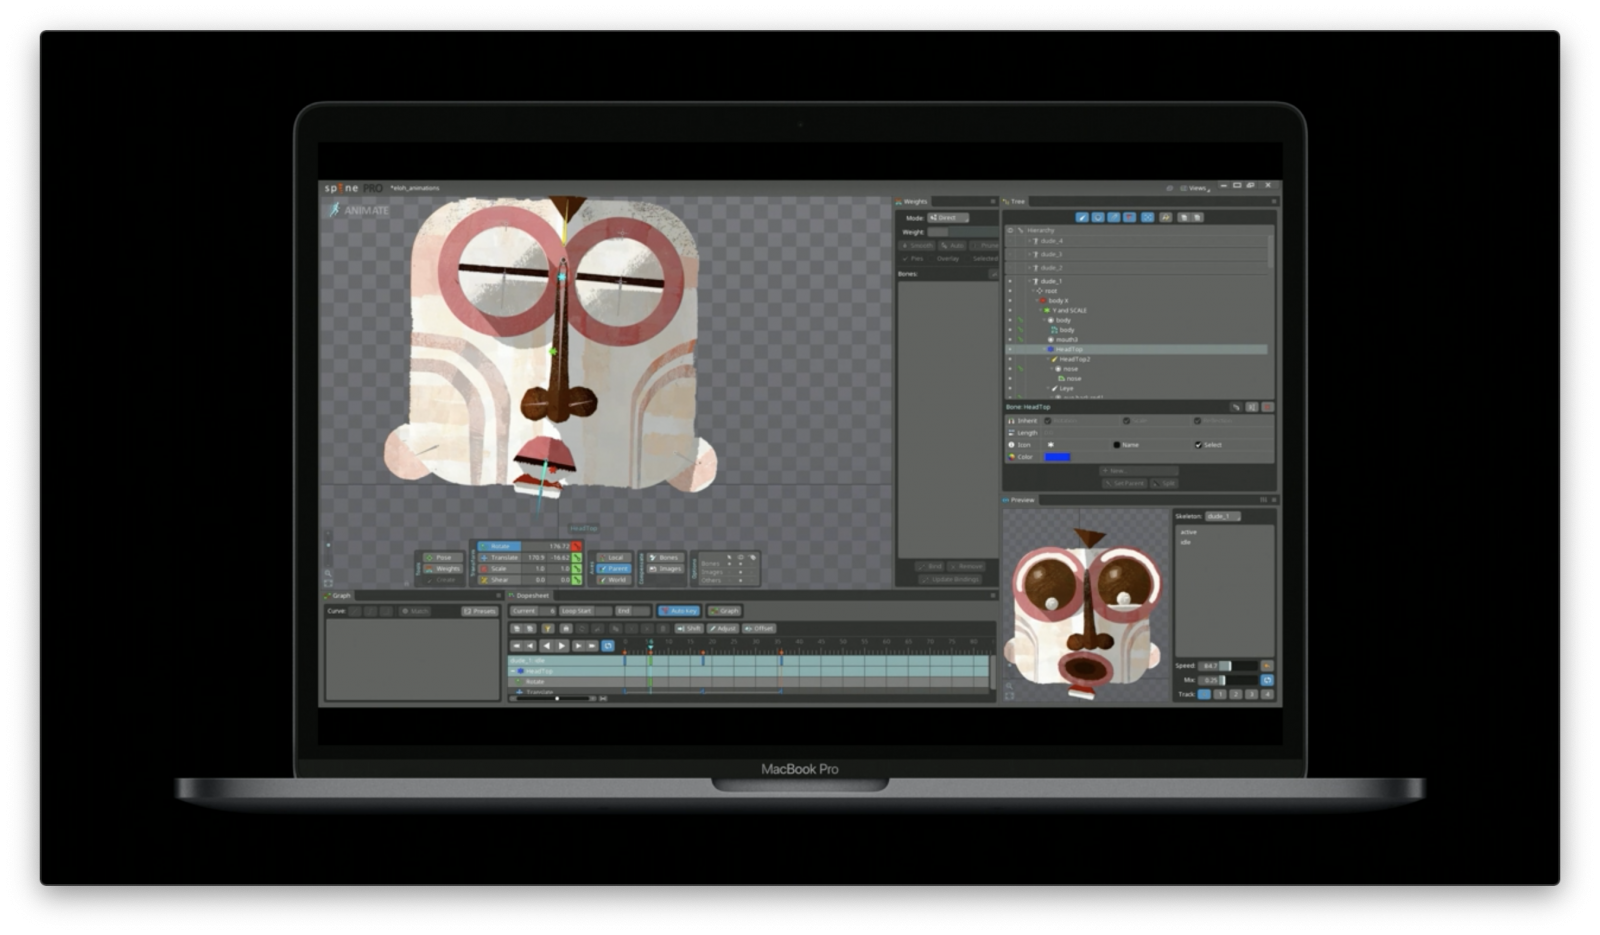This screenshot has width=1600, height=935.
Task: Toggle visibility dot for HeadTop2 bone
Action: pos(1010,359)
